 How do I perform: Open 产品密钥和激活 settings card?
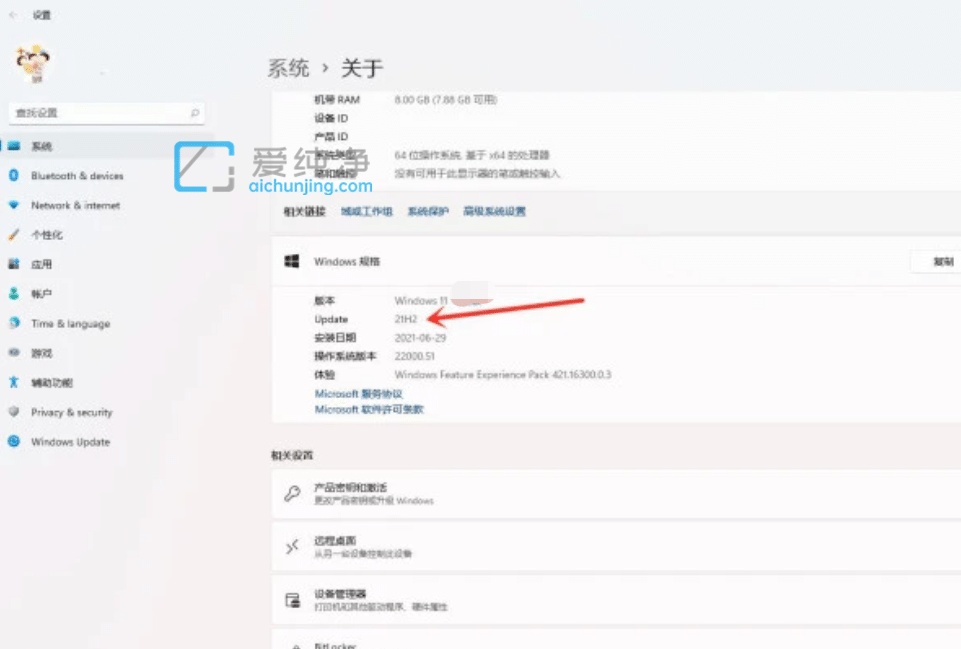pyautogui.click(x=616, y=494)
